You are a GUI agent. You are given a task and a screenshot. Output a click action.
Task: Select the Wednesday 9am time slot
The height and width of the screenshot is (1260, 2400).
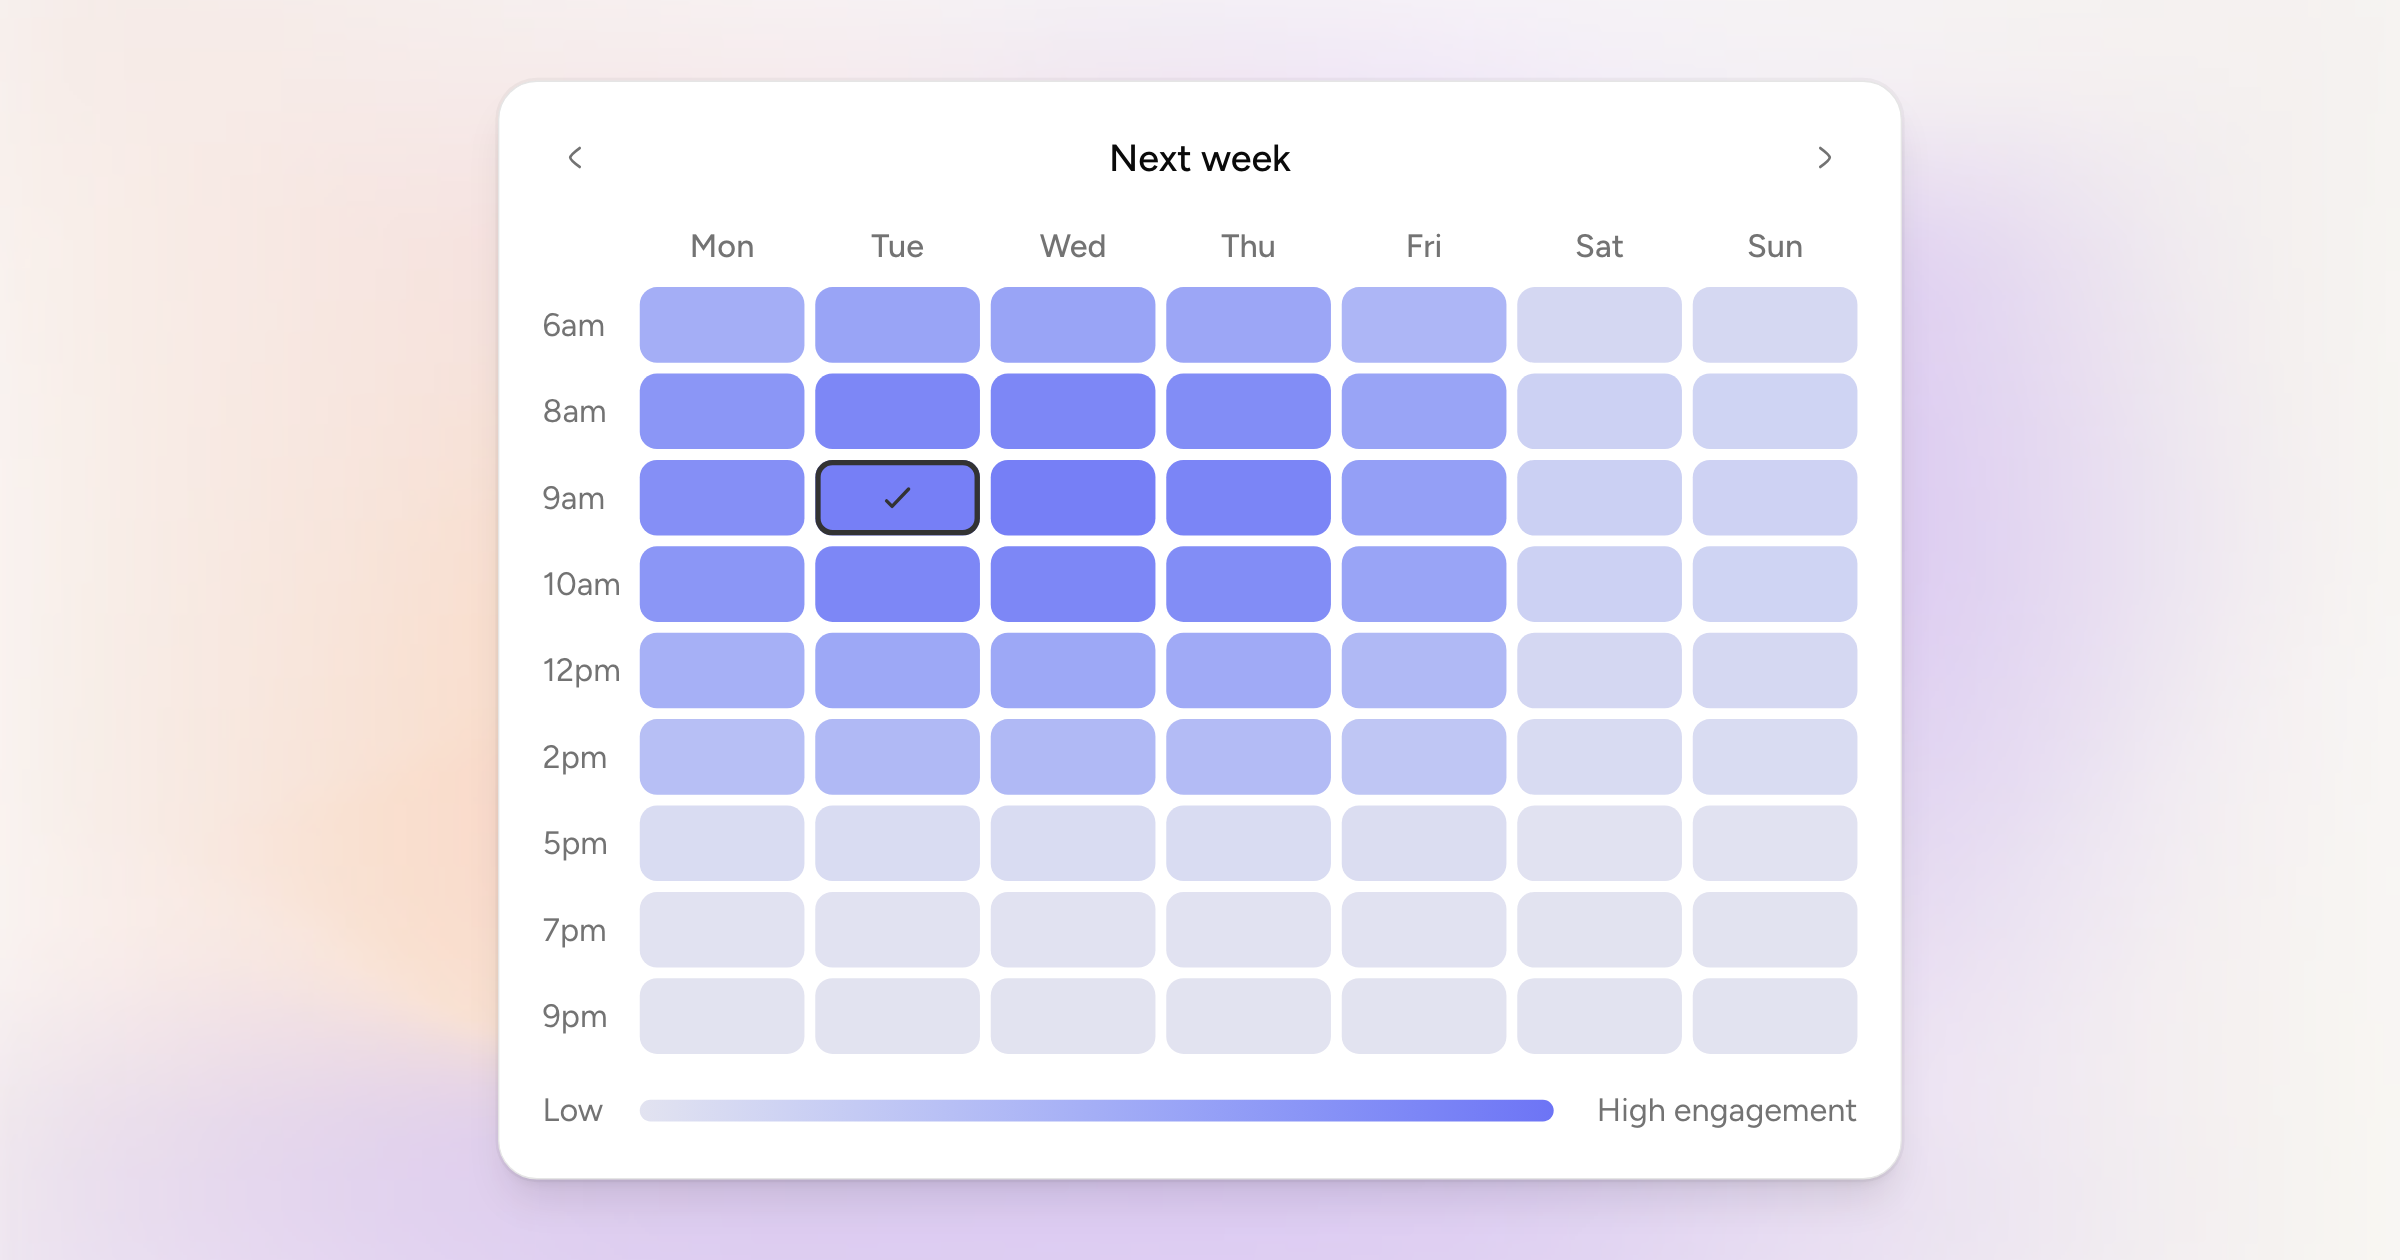[1073, 498]
